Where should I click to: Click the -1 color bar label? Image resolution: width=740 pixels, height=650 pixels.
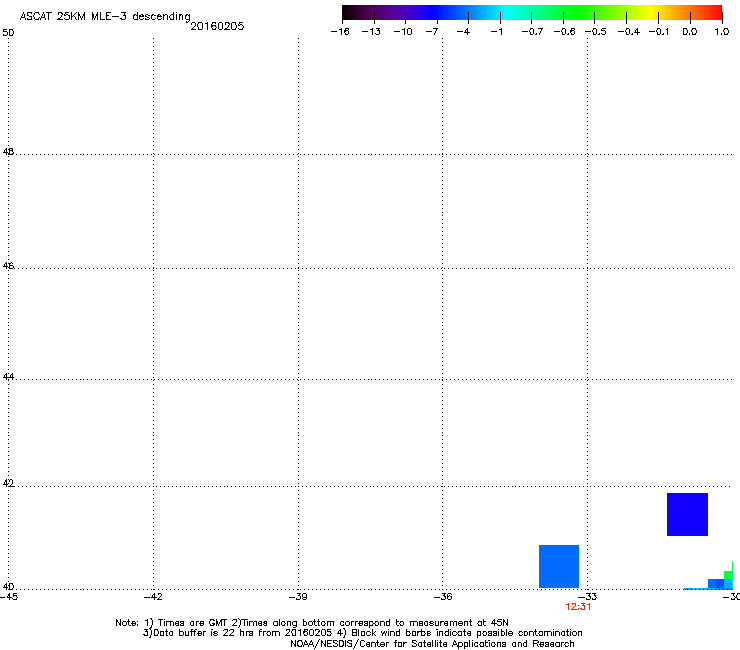[x=496, y=32]
